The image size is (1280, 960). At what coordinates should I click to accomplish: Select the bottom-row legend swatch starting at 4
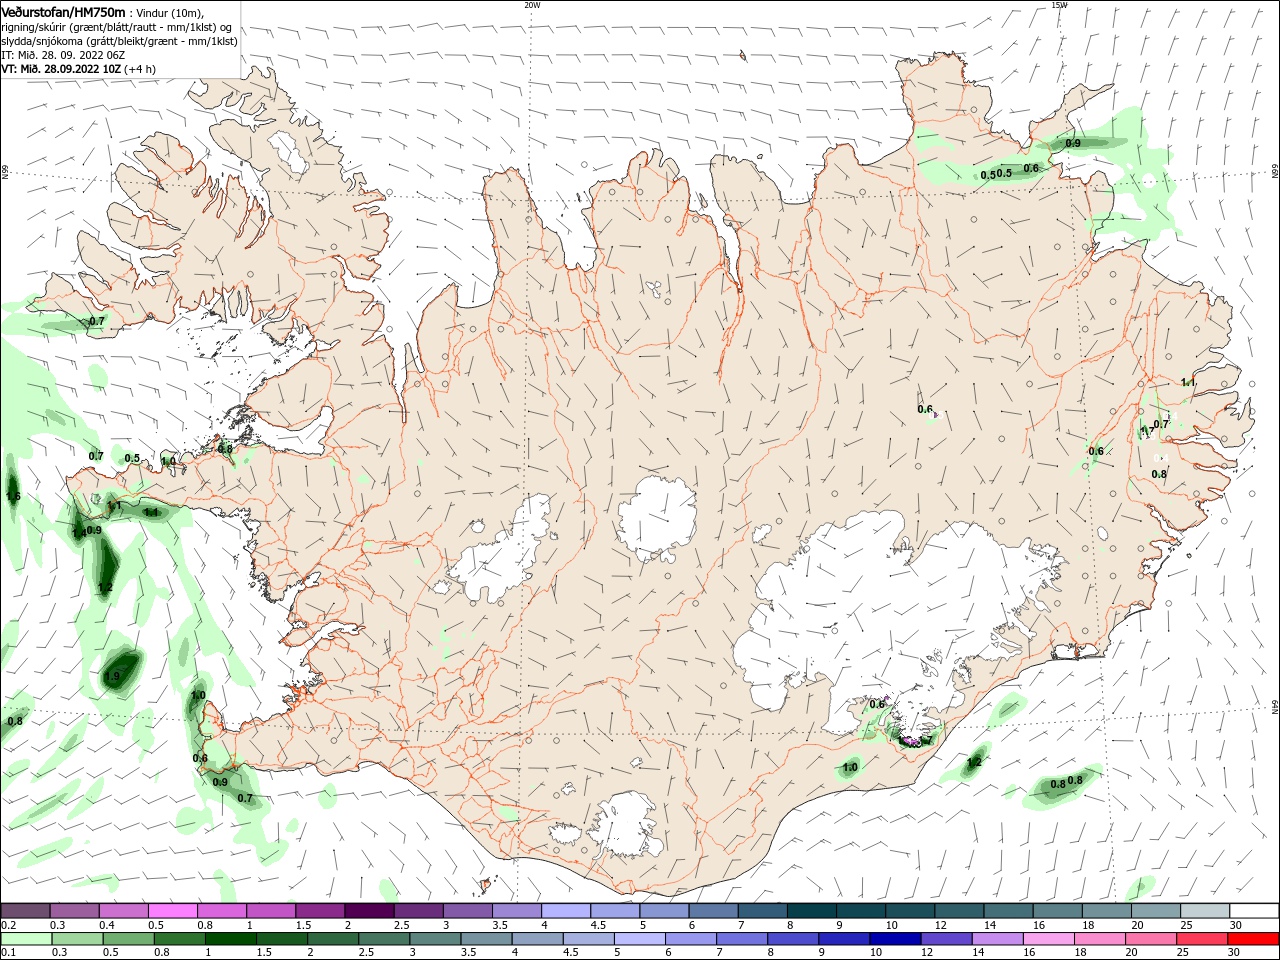pos(538,939)
